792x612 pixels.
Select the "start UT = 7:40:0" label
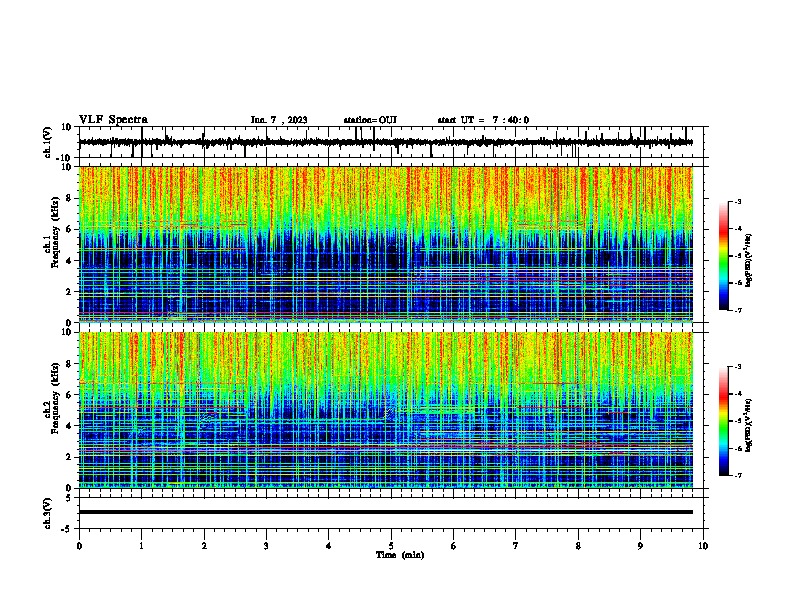[483, 120]
